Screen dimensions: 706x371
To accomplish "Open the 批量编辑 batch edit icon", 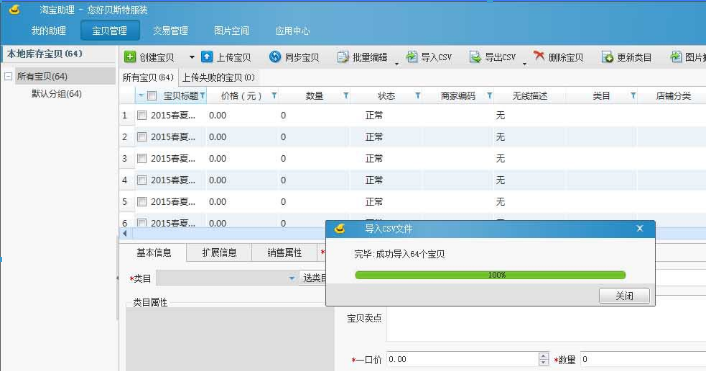I will click(x=343, y=57).
